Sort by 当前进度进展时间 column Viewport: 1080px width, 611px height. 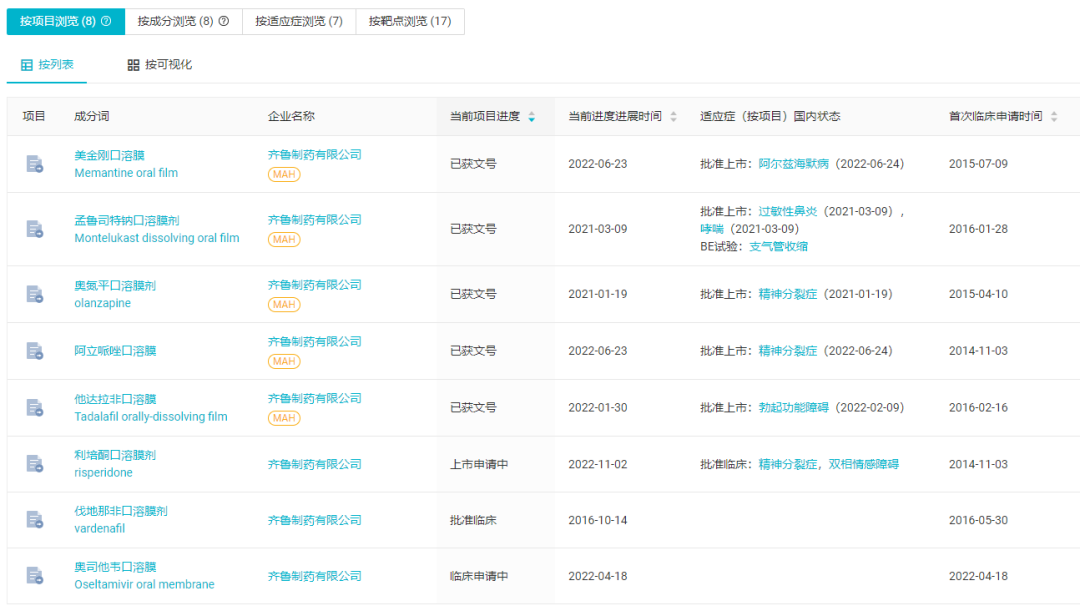(673, 117)
